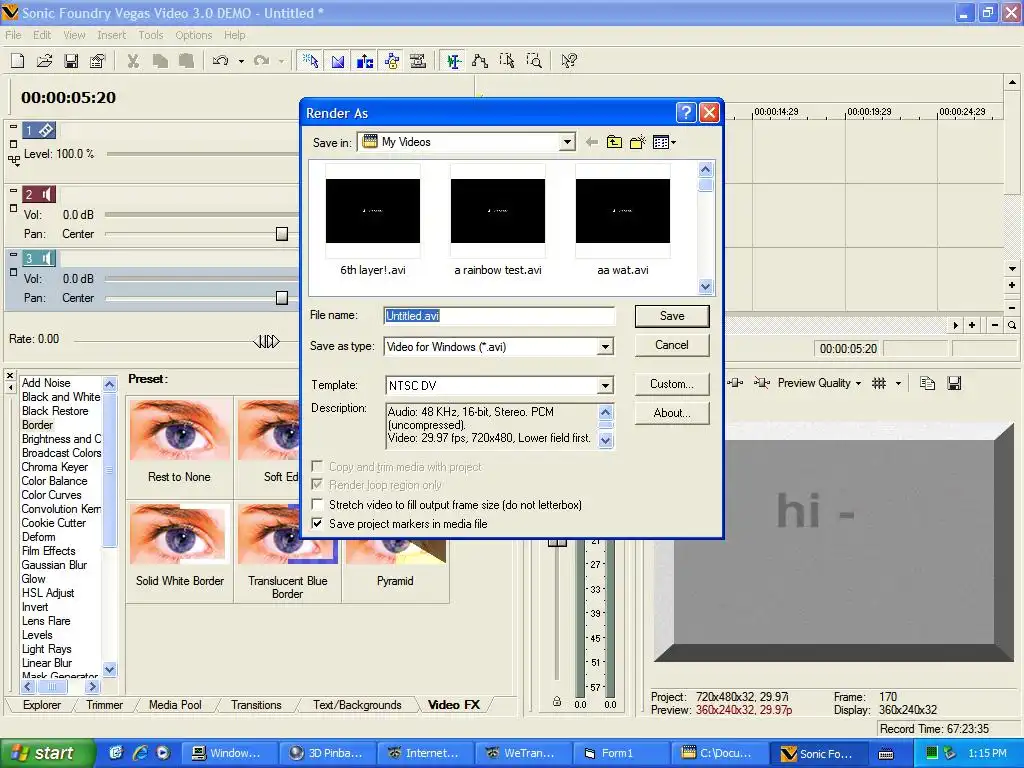1024x768 pixels.
Task: Open the Save as type dropdown
Action: point(605,347)
